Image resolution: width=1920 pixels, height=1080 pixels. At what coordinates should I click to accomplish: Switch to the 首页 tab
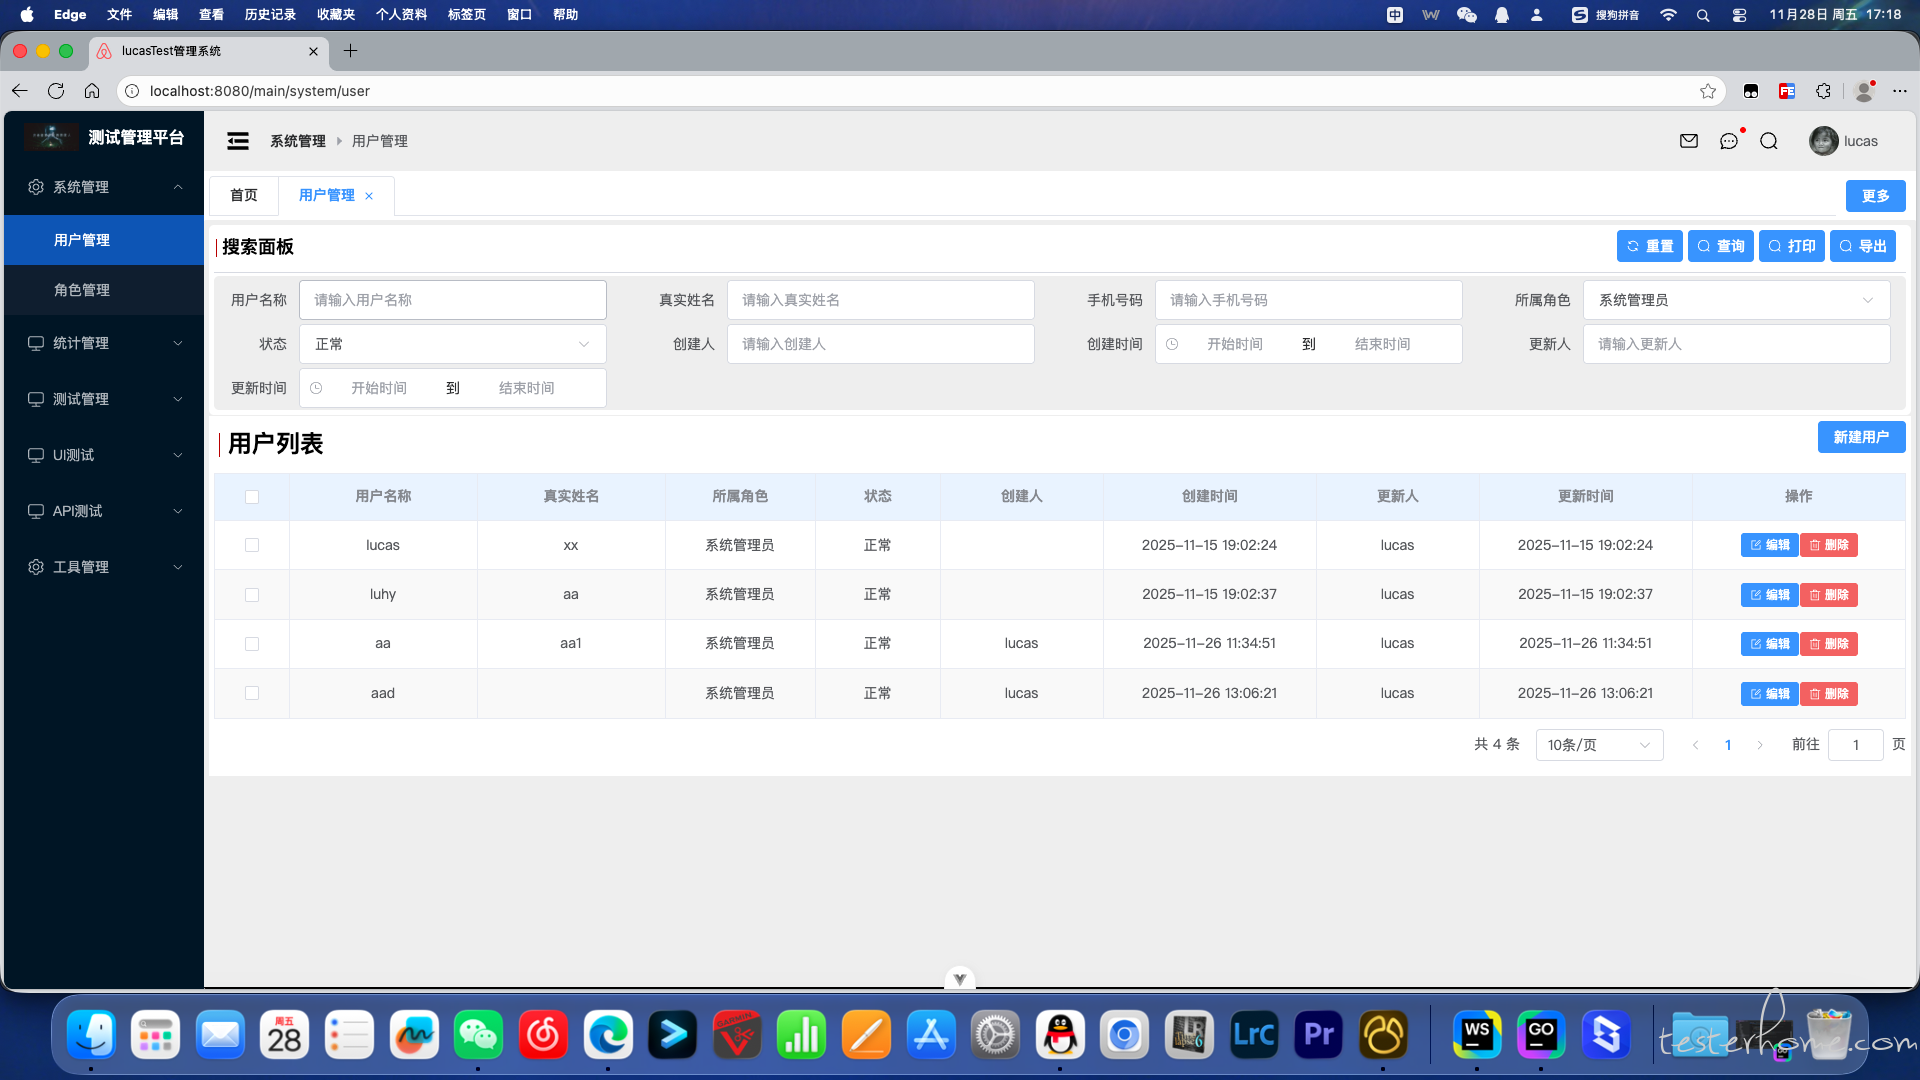[244, 195]
